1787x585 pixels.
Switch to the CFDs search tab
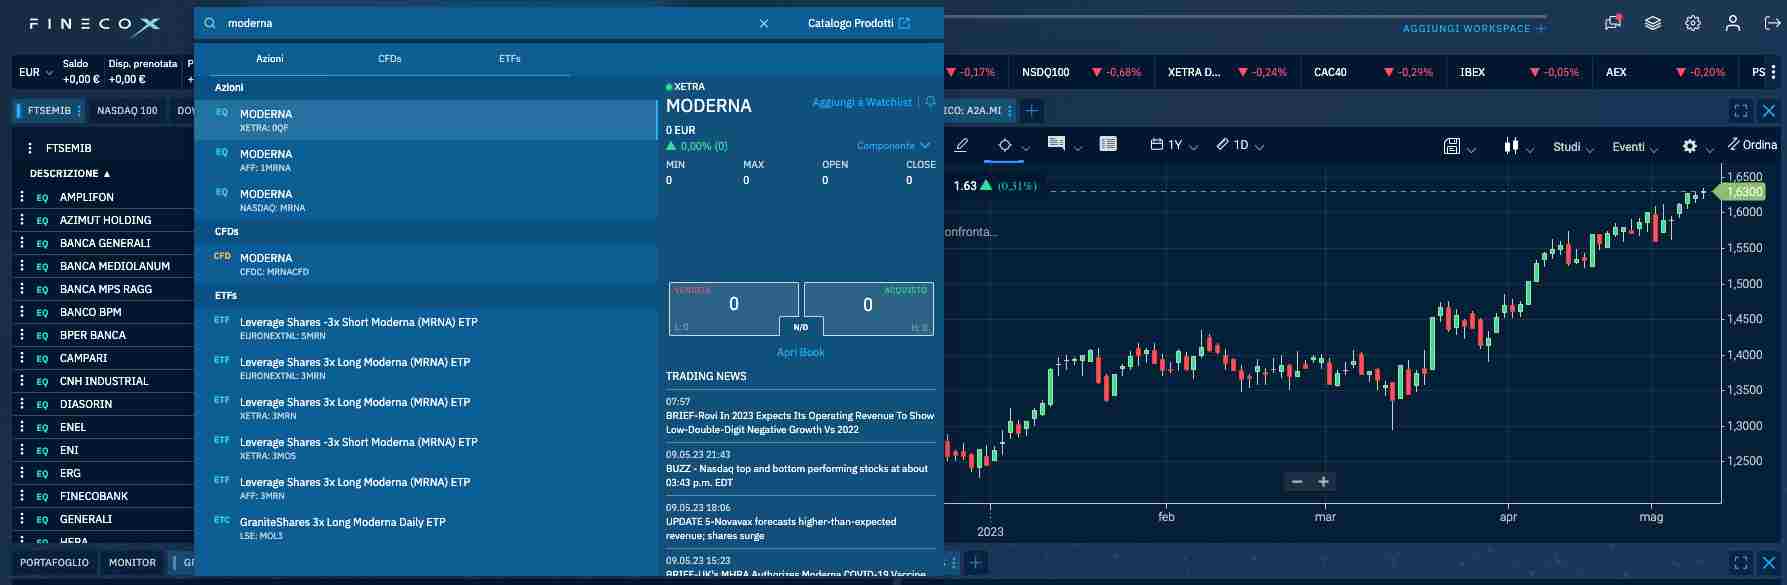point(389,59)
